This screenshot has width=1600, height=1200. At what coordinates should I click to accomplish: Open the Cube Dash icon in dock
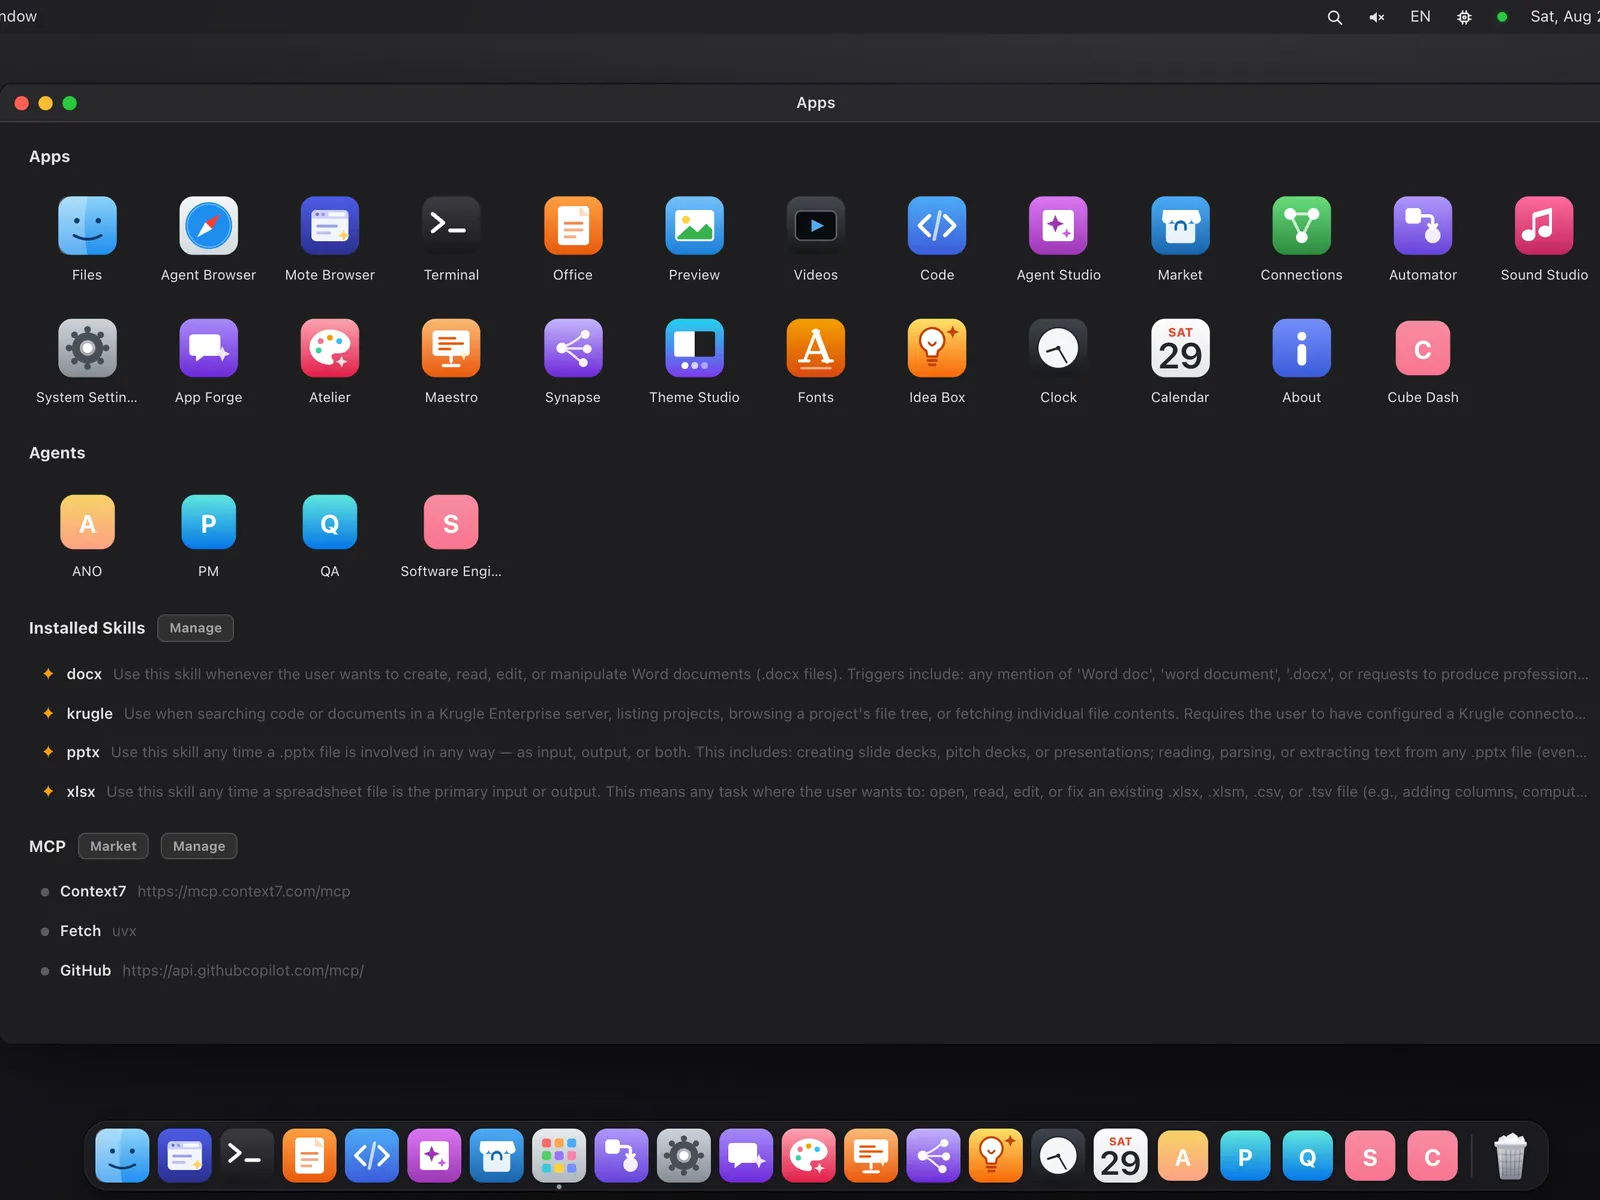coord(1432,1157)
